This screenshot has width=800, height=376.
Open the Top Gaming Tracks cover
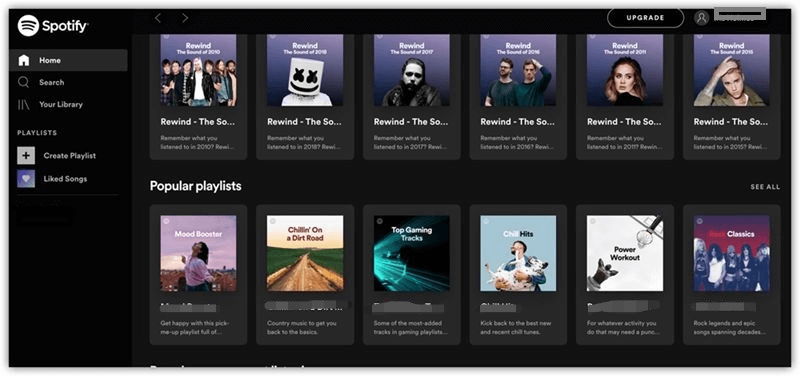pyautogui.click(x=412, y=253)
